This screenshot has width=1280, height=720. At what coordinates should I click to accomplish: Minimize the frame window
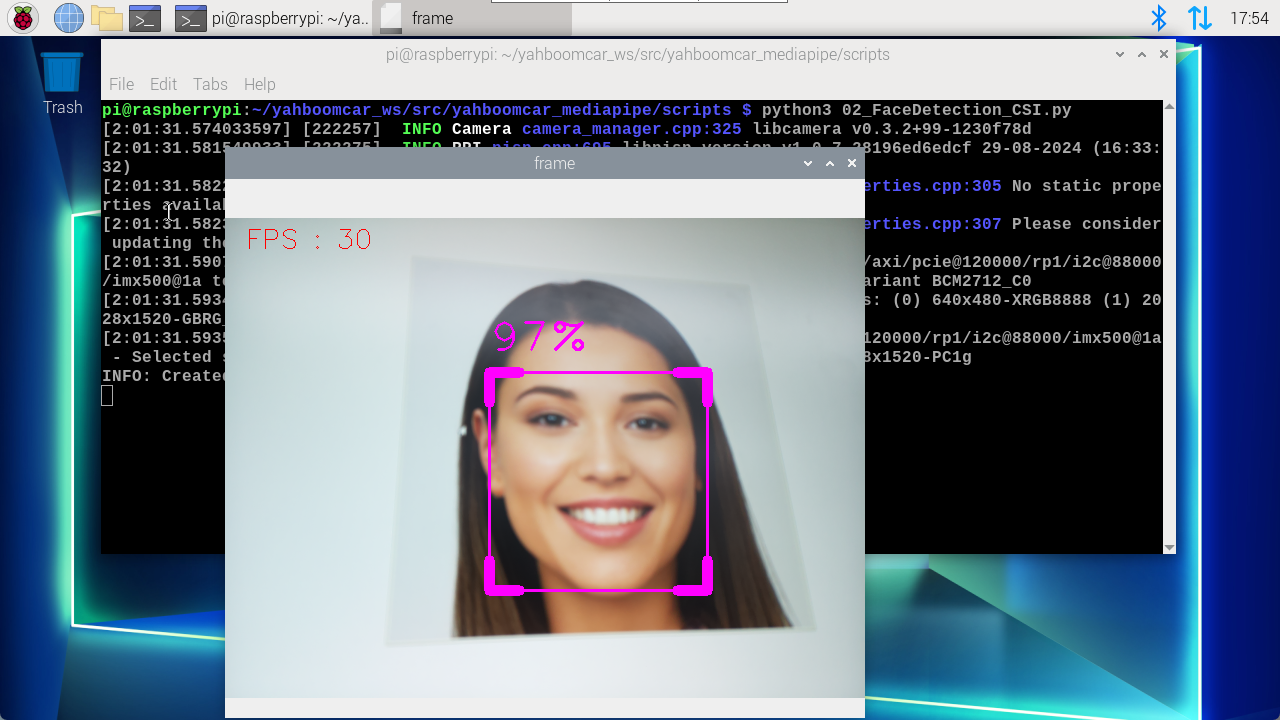click(x=808, y=163)
